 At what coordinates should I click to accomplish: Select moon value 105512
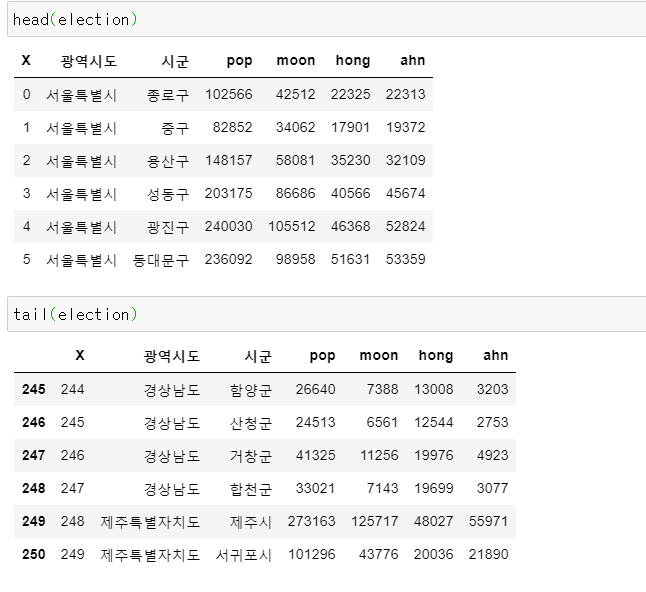pyautogui.click(x=292, y=226)
